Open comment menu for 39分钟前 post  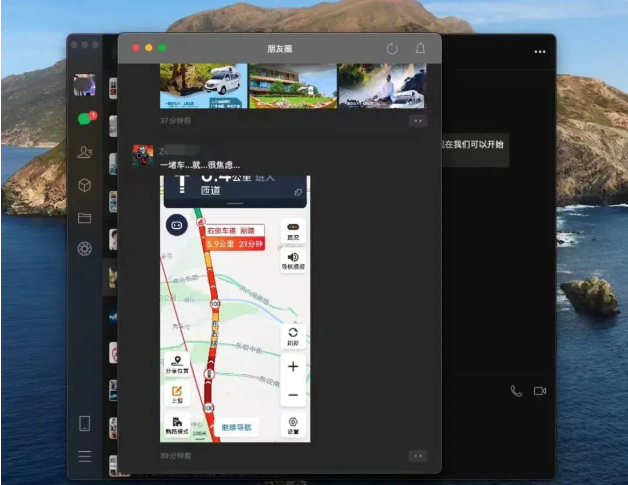[418, 456]
